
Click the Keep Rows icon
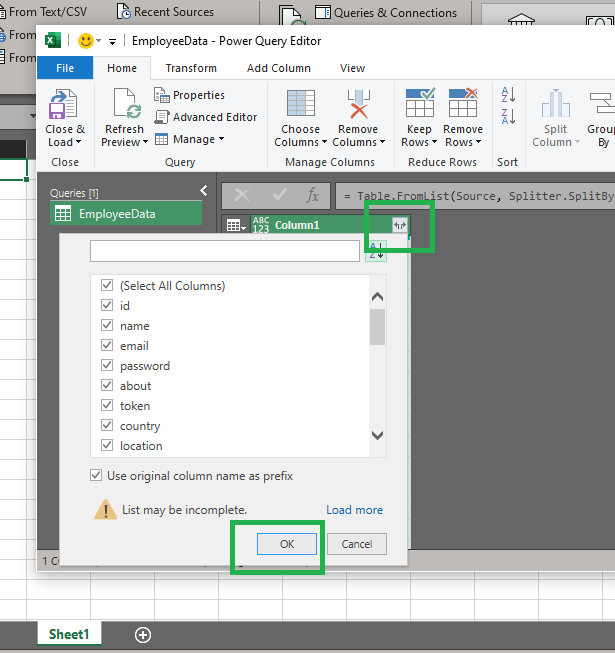420,102
